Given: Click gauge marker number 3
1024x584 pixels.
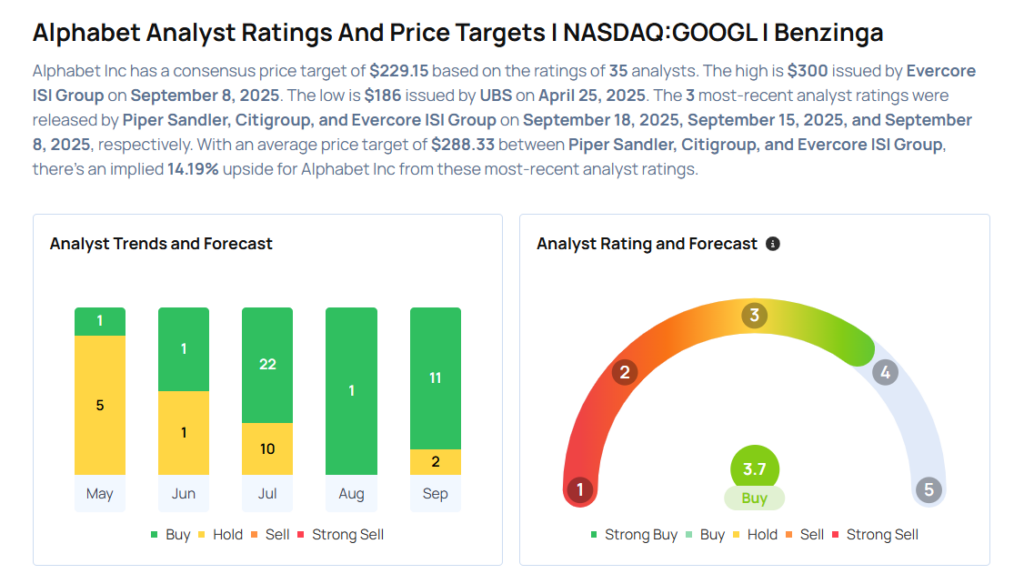Looking at the screenshot, I should pyautogui.click(x=754, y=316).
